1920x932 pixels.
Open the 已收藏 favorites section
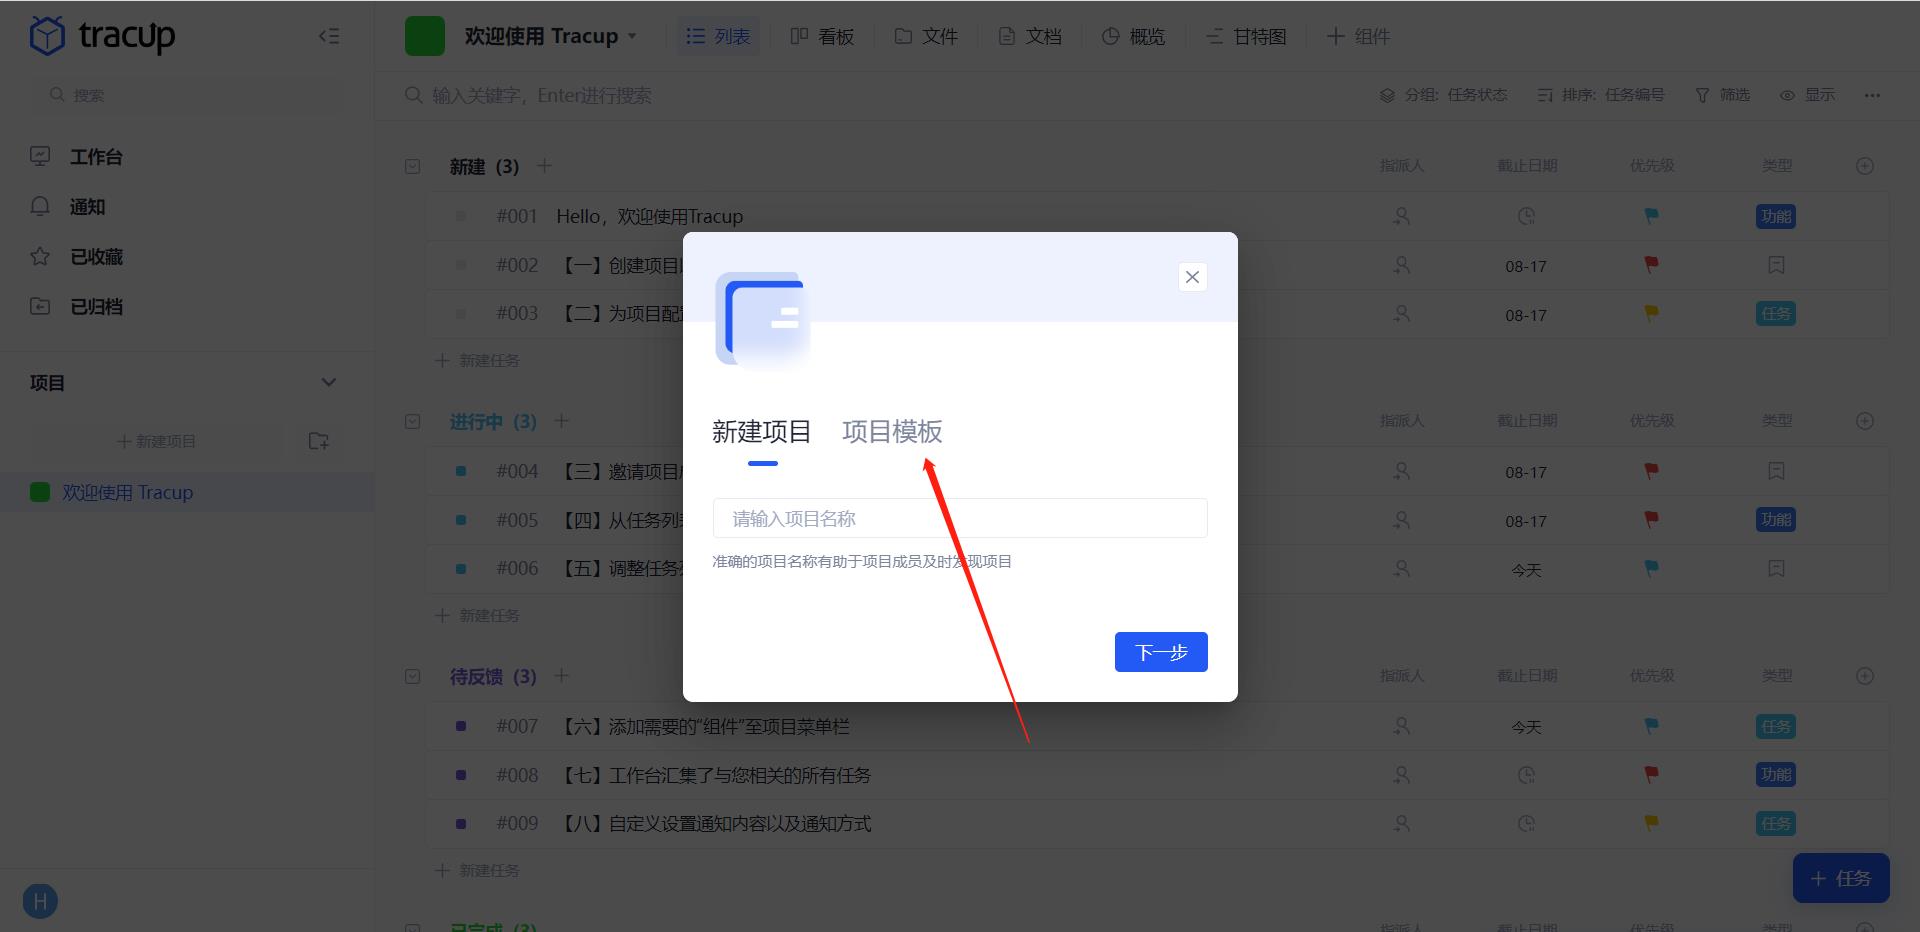(97, 256)
